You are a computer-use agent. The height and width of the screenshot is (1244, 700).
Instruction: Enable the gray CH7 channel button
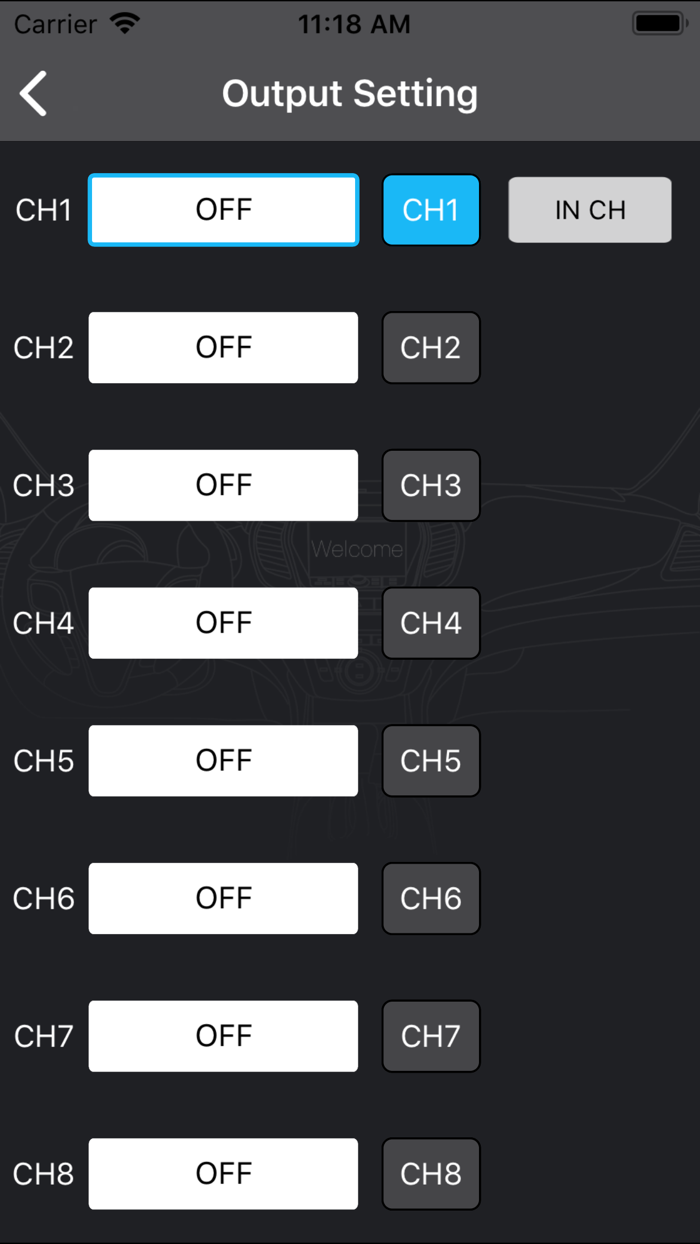pyautogui.click(x=431, y=1036)
